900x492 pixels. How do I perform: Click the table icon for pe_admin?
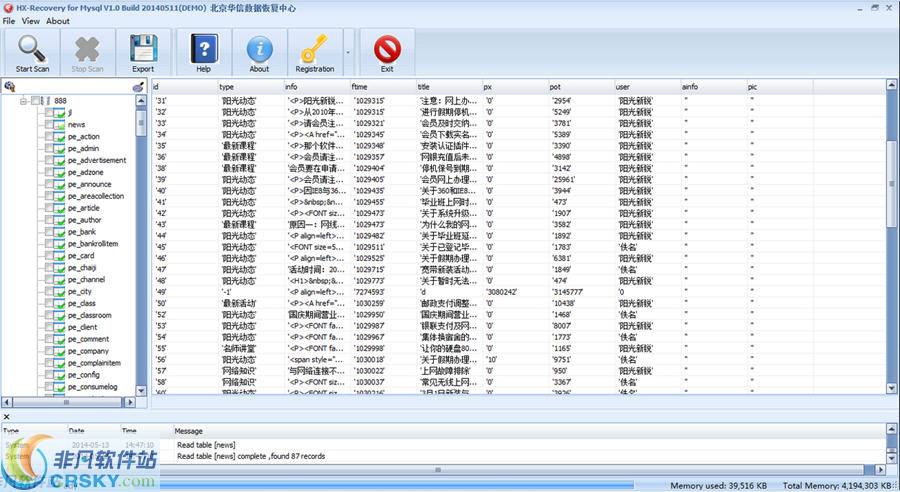tap(60, 148)
